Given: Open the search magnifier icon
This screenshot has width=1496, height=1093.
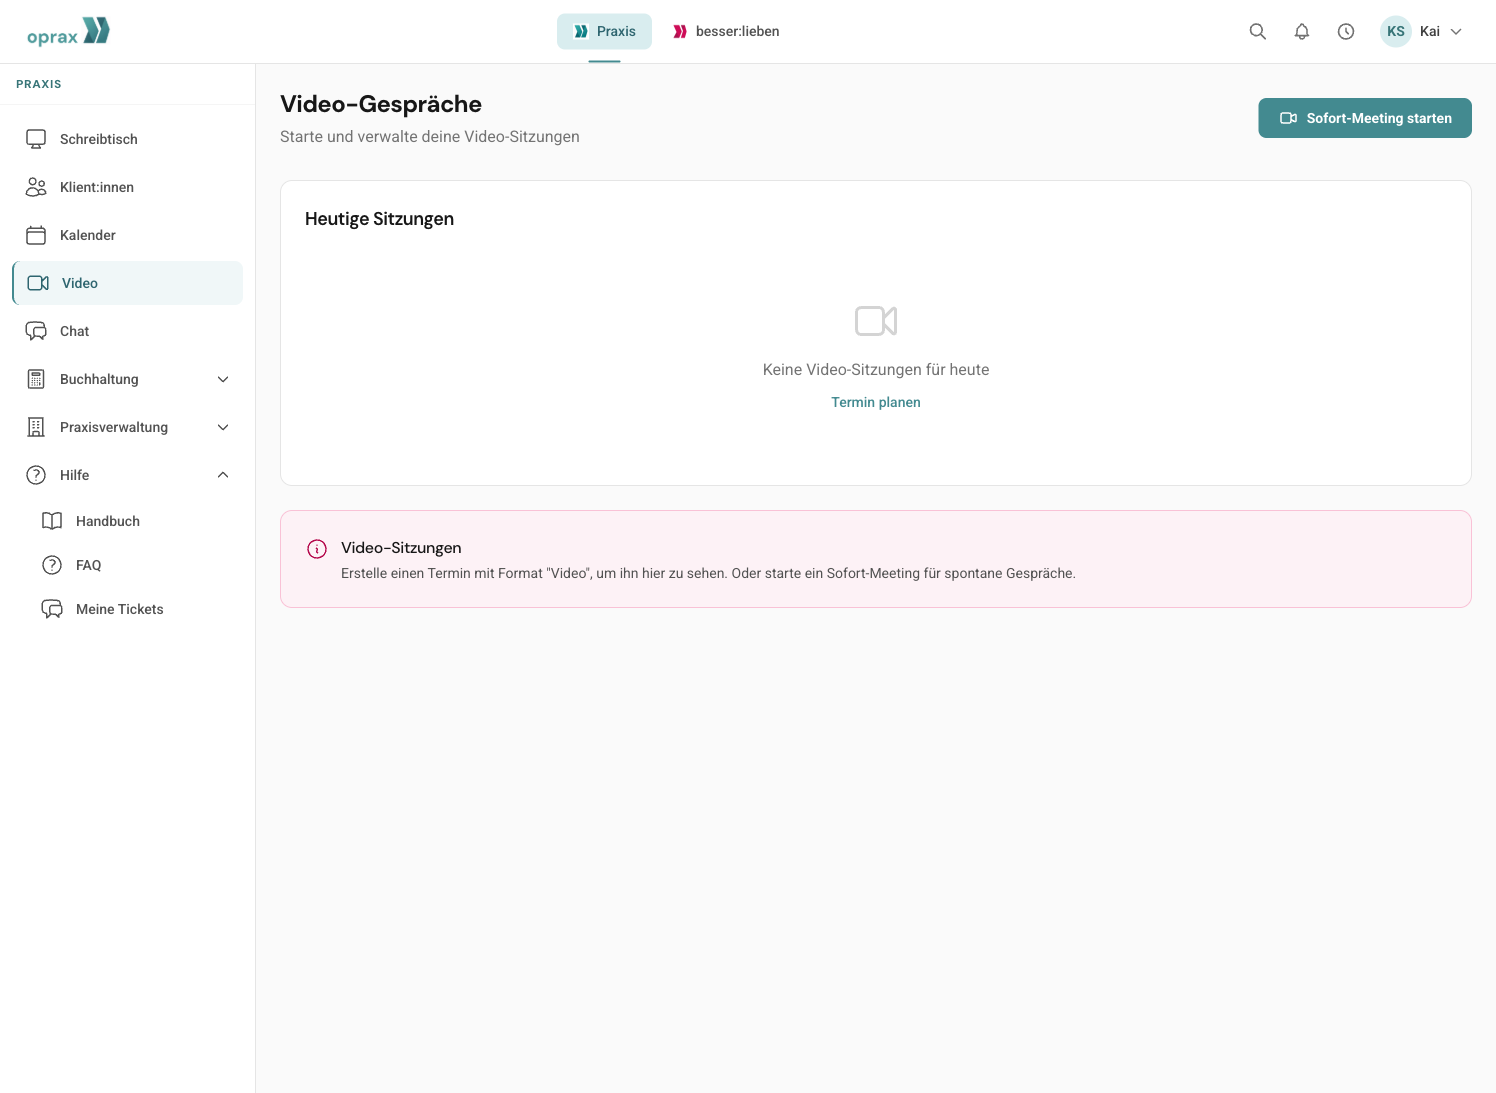Looking at the screenshot, I should point(1258,31).
